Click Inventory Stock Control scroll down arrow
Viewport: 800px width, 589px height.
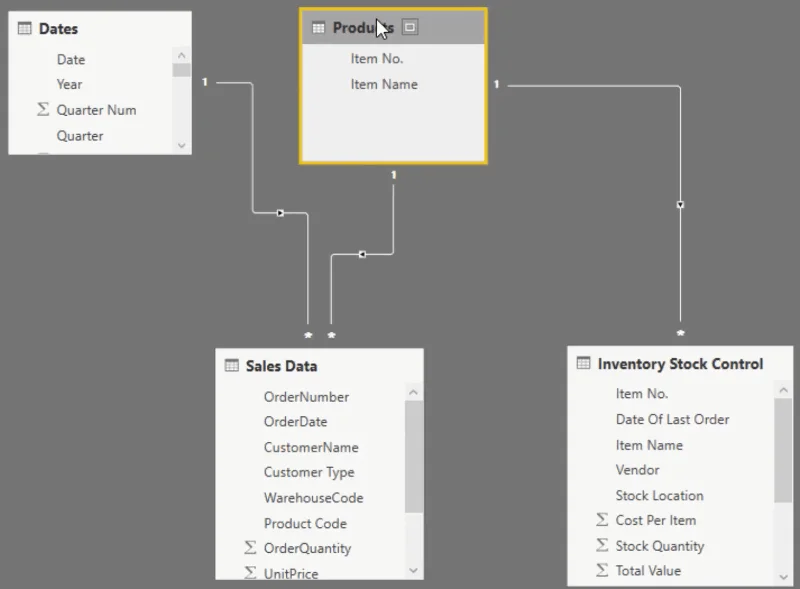click(784, 577)
